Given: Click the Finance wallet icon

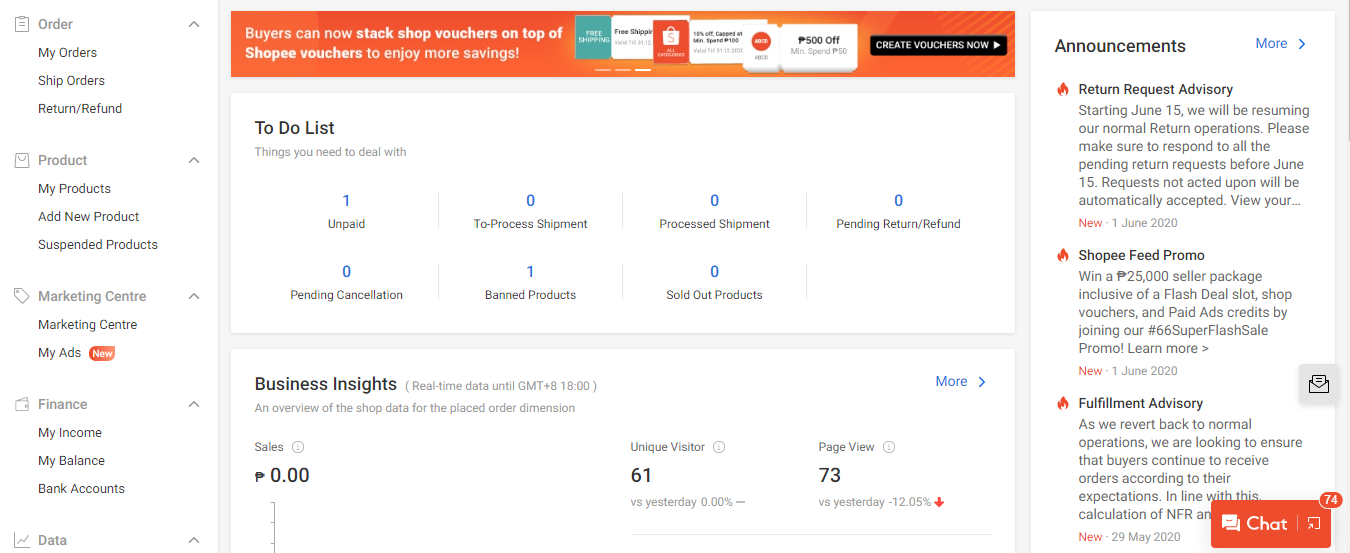Looking at the screenshot, I should pos(22,404).
